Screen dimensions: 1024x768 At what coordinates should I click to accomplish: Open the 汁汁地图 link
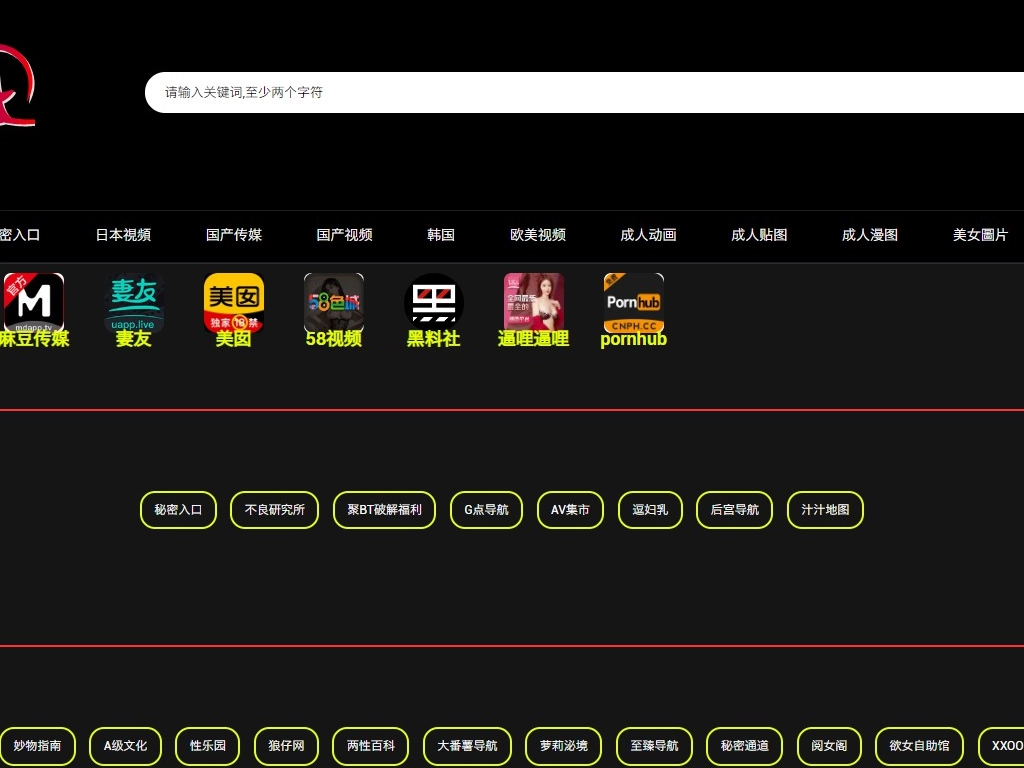tap(825, 510)
